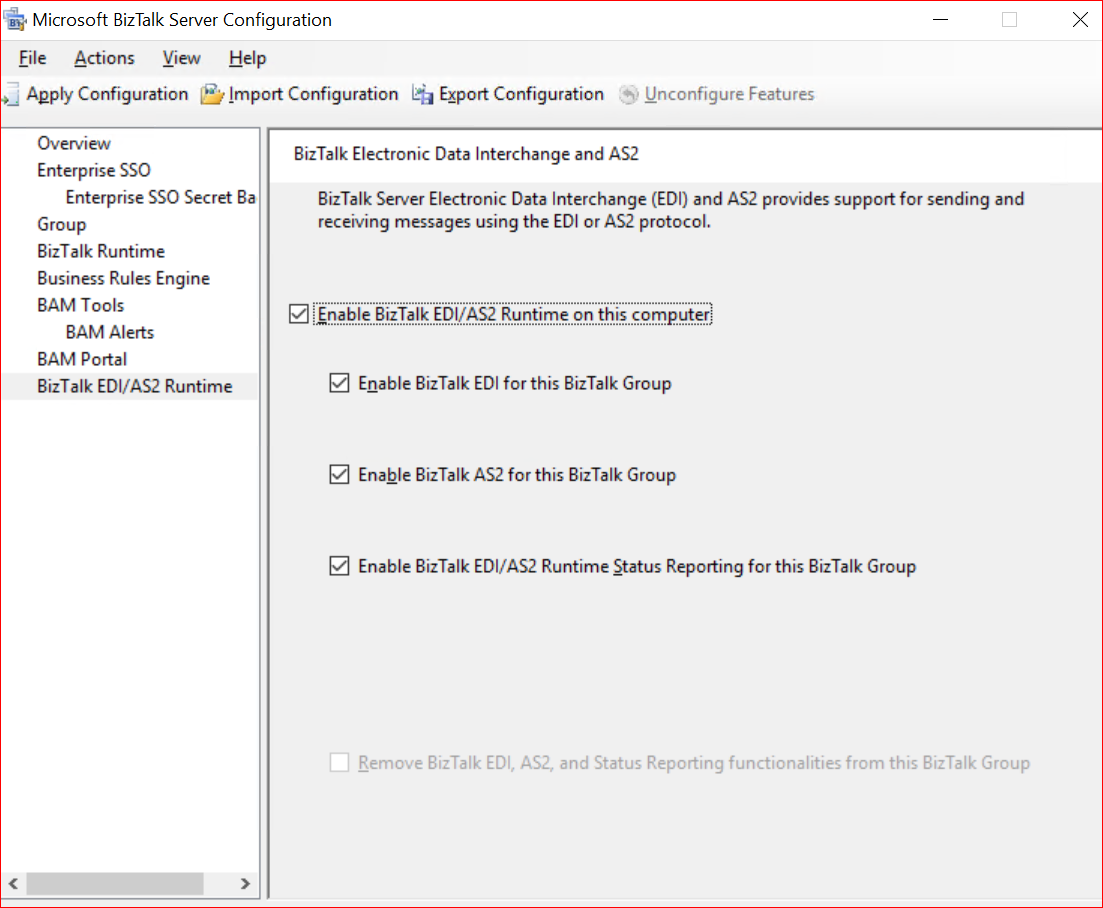Viewport: 1103px width, 908px height.
Task: Click the Import Configuration folder icon
Action: pos(212,94)
